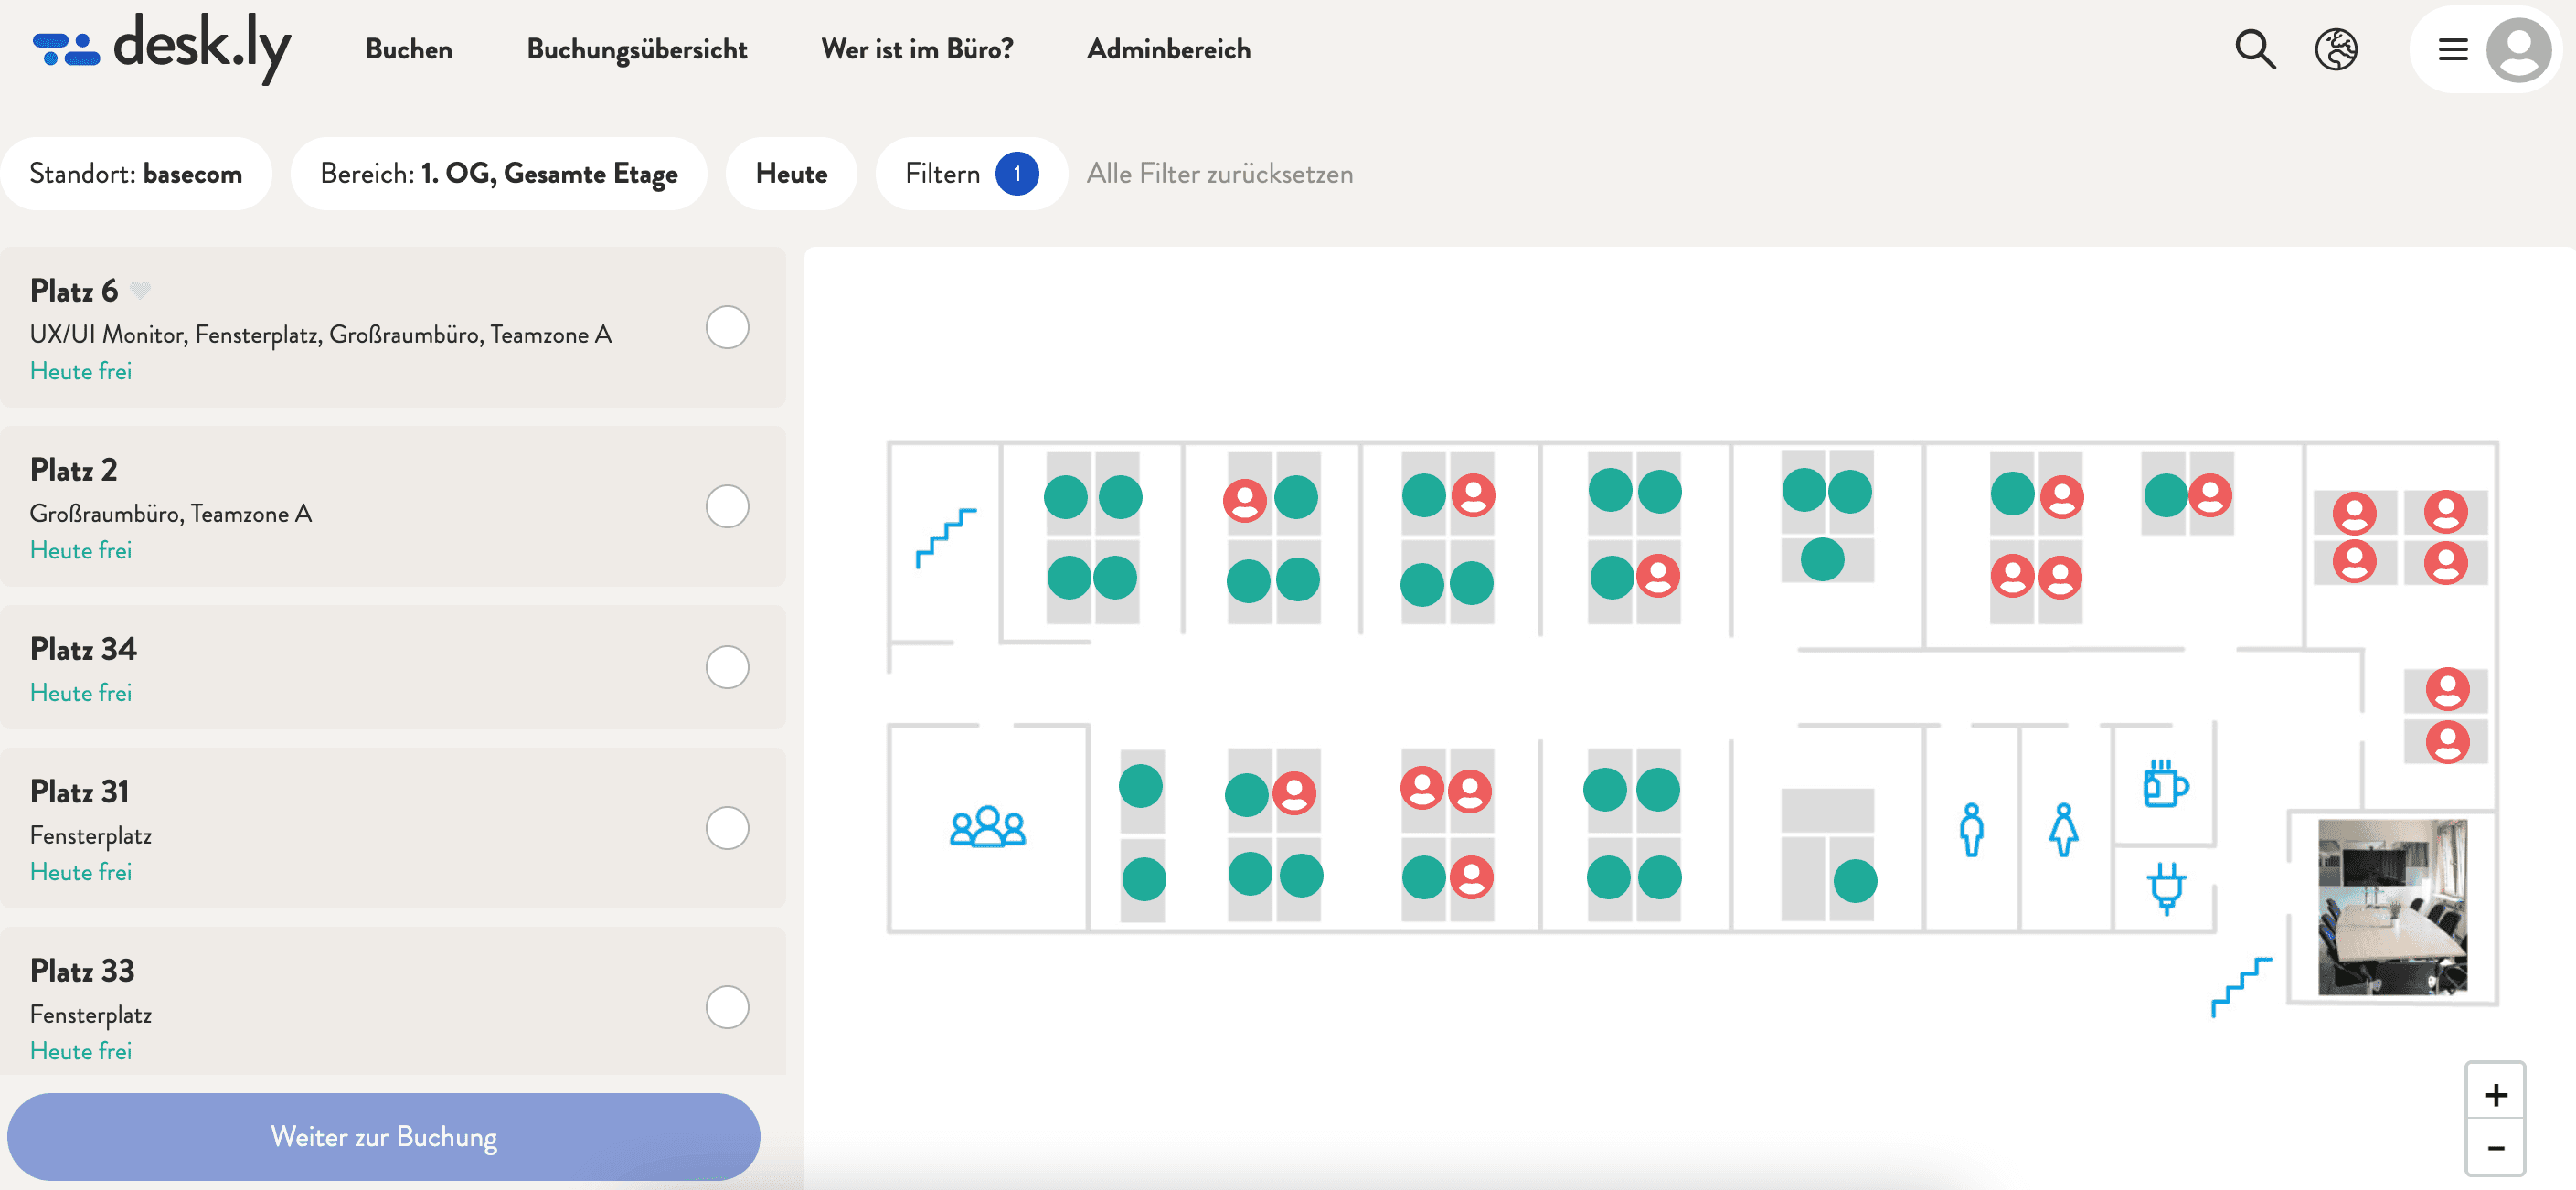This screenshot has width=2576, height=1190.
Task: Click the globe language switcher
Action: [x=2335, y=48]
